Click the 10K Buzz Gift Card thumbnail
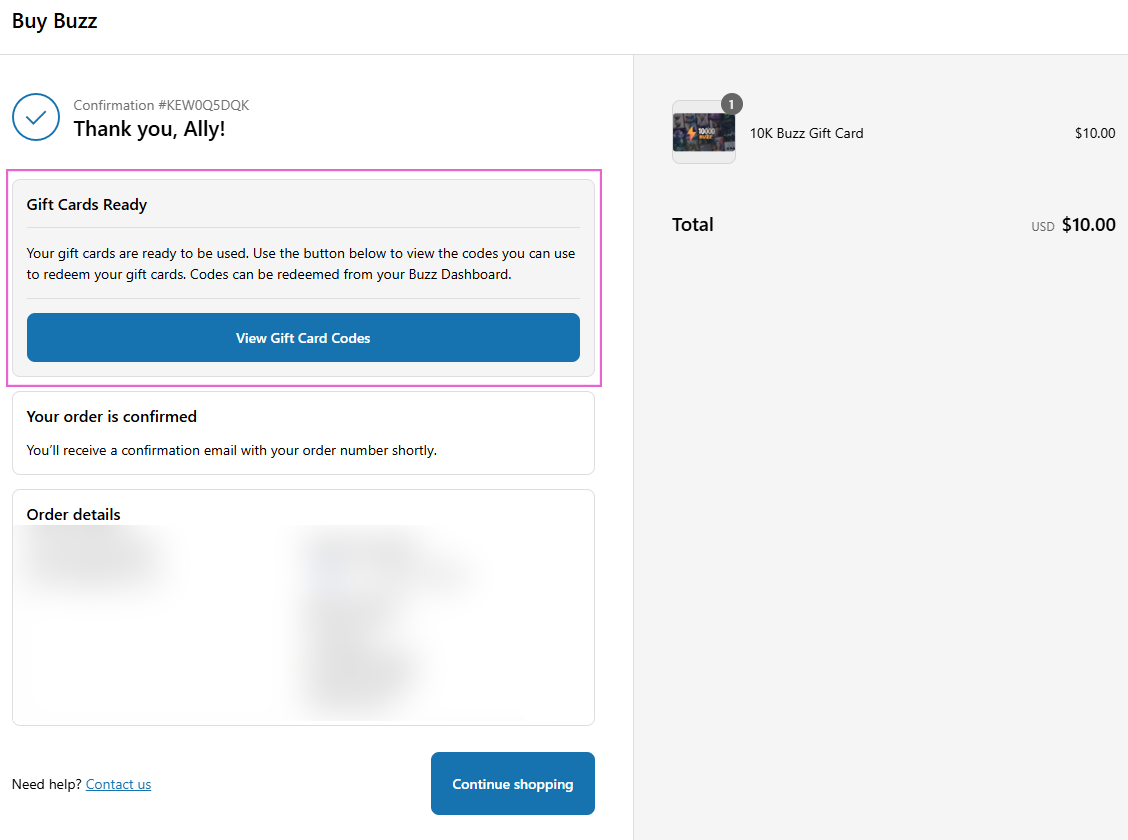The width and height of the screenshot is (1128, 840). click(703, 133)
